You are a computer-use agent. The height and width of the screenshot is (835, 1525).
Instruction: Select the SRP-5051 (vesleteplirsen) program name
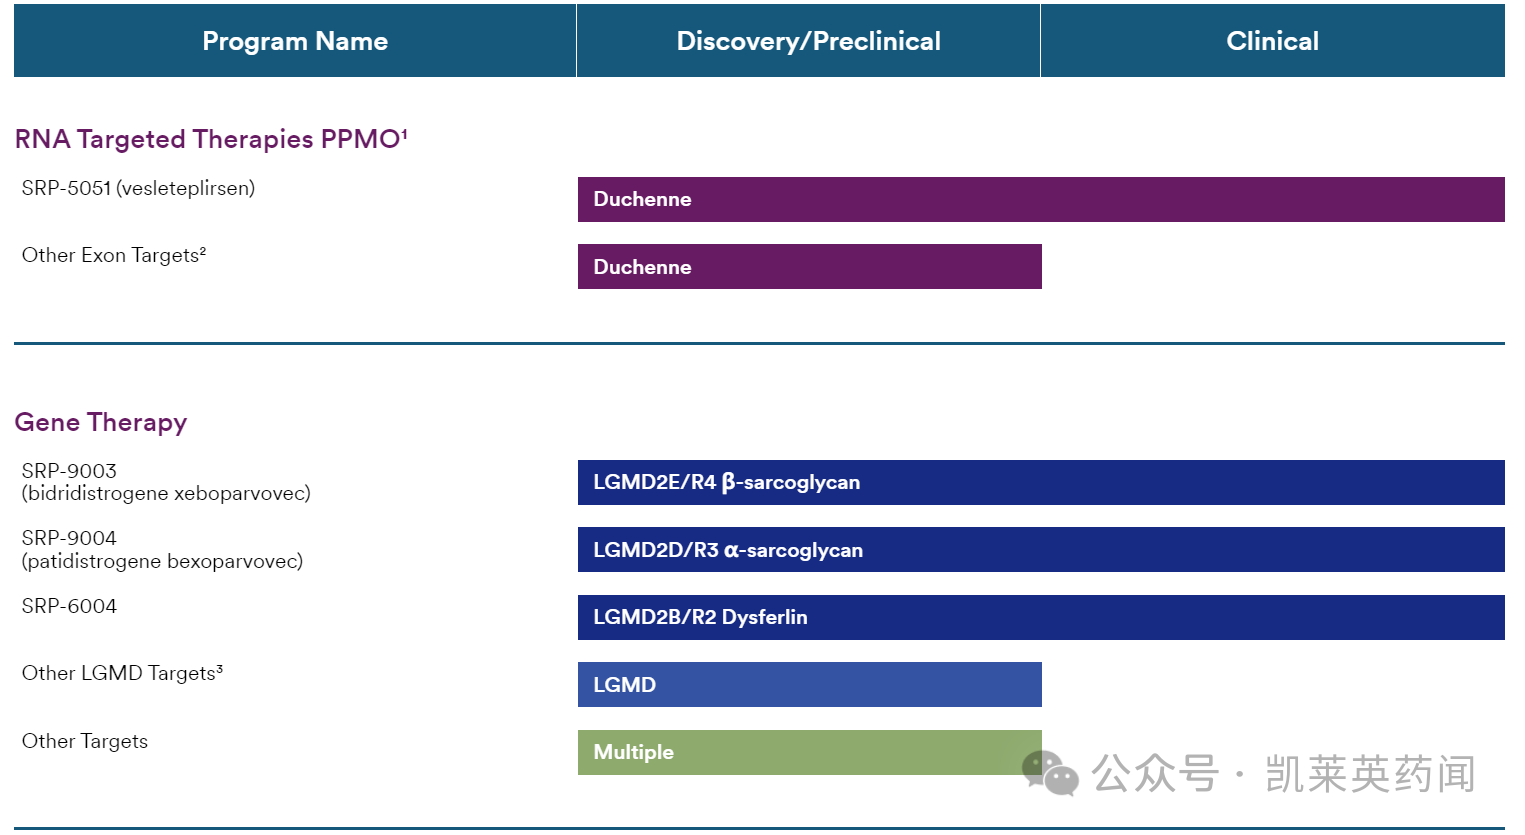point(138,188)
